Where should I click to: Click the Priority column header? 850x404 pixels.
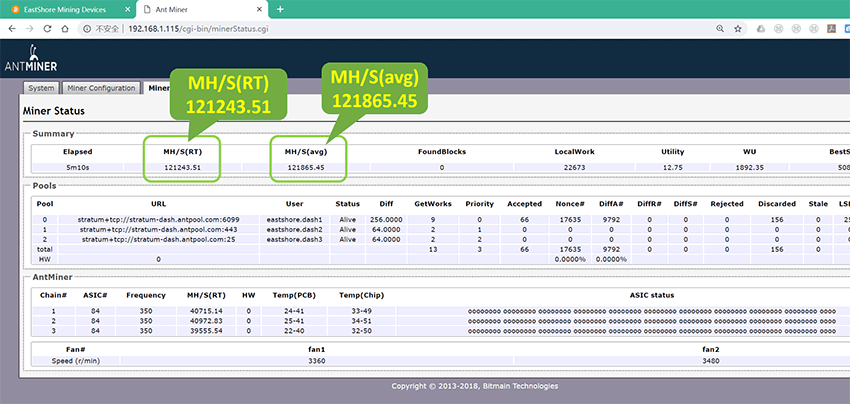point(480,204)
